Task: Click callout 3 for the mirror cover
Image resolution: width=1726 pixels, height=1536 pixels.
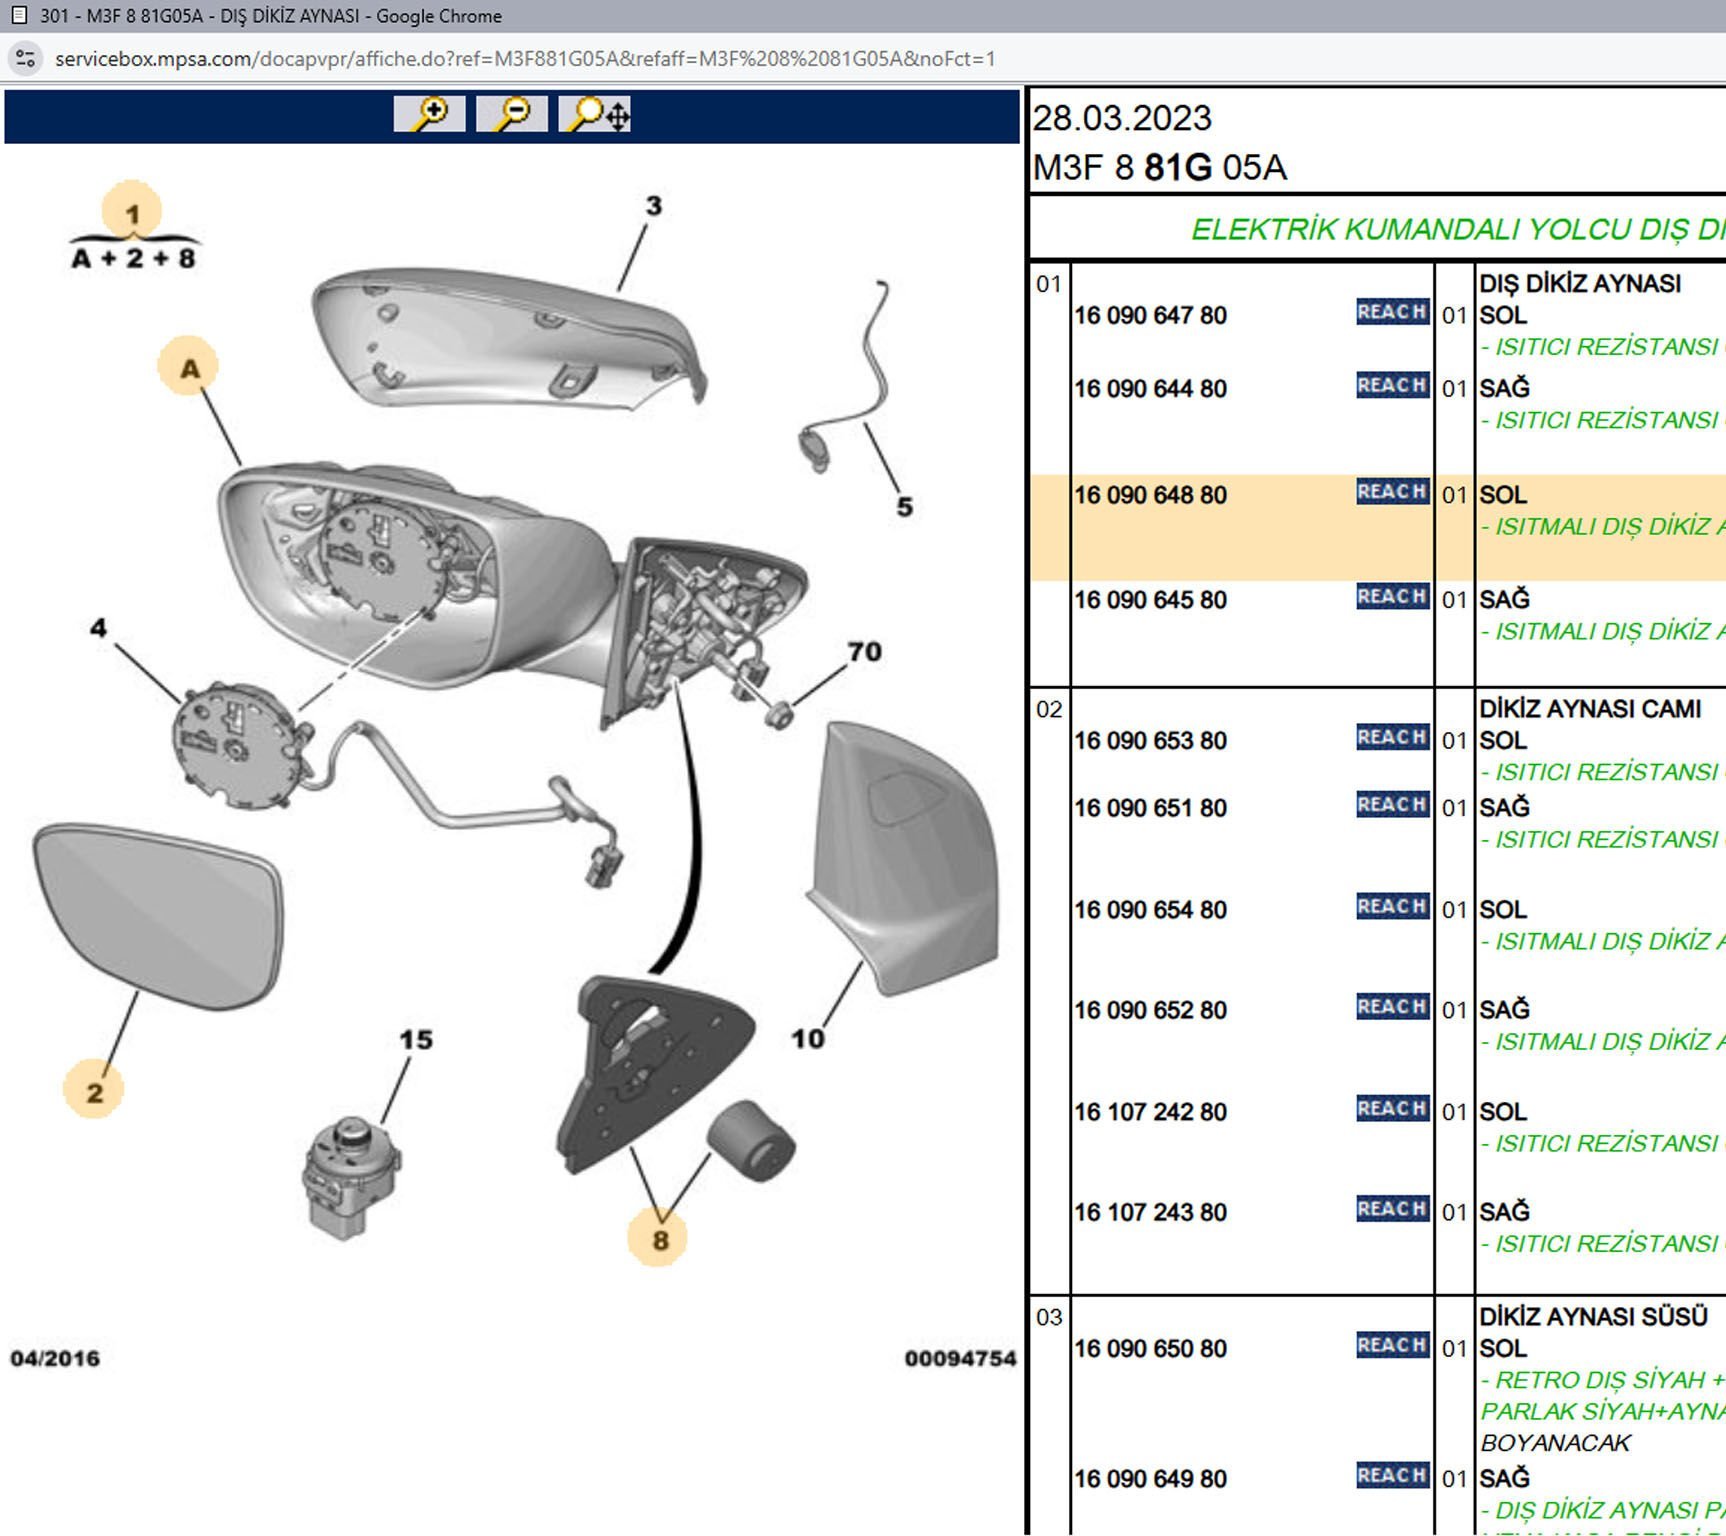Action: pos(653,206)
